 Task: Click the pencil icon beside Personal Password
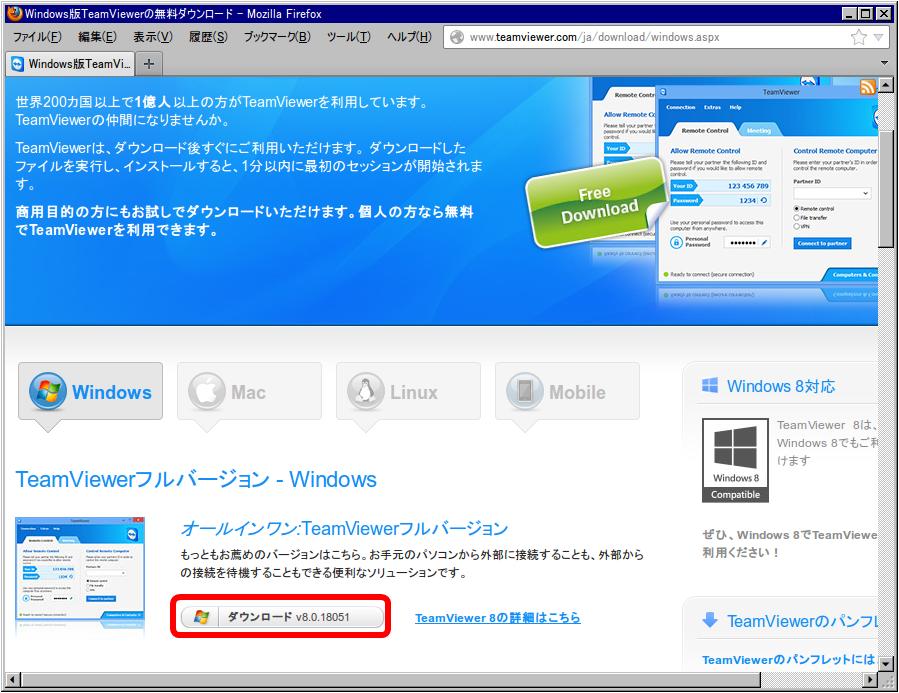(x=763, y=243)
